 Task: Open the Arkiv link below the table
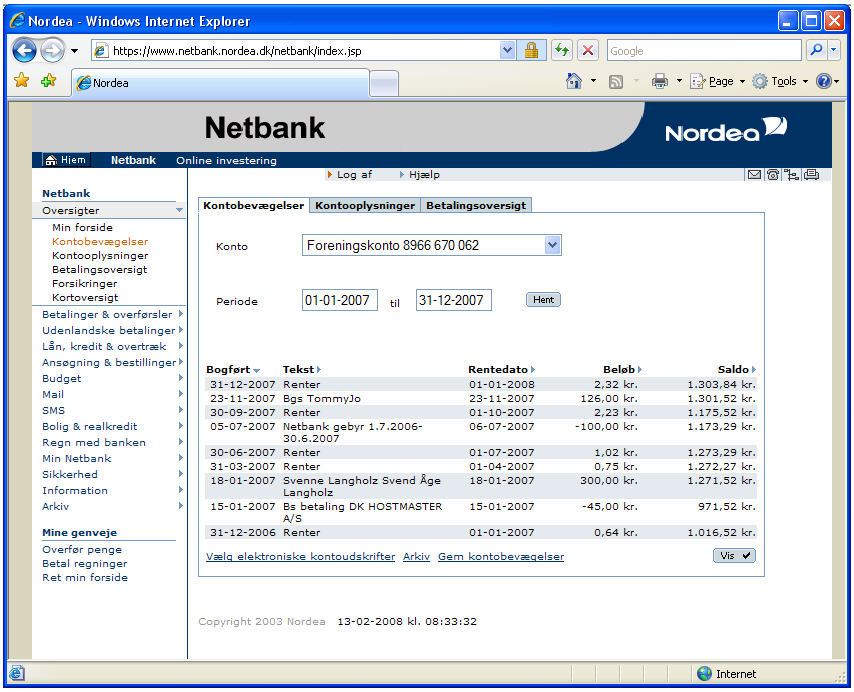click(416, 556)
